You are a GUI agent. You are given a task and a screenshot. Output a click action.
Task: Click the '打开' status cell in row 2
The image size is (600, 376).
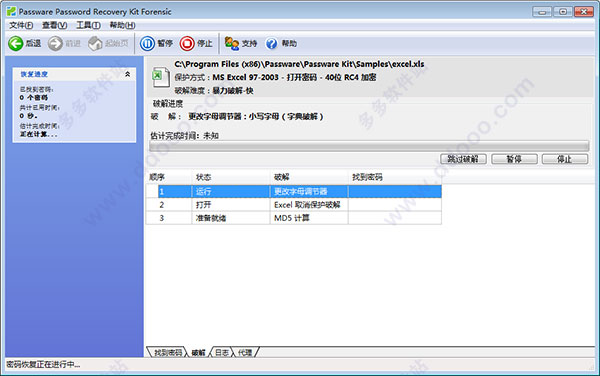(231, 205)
